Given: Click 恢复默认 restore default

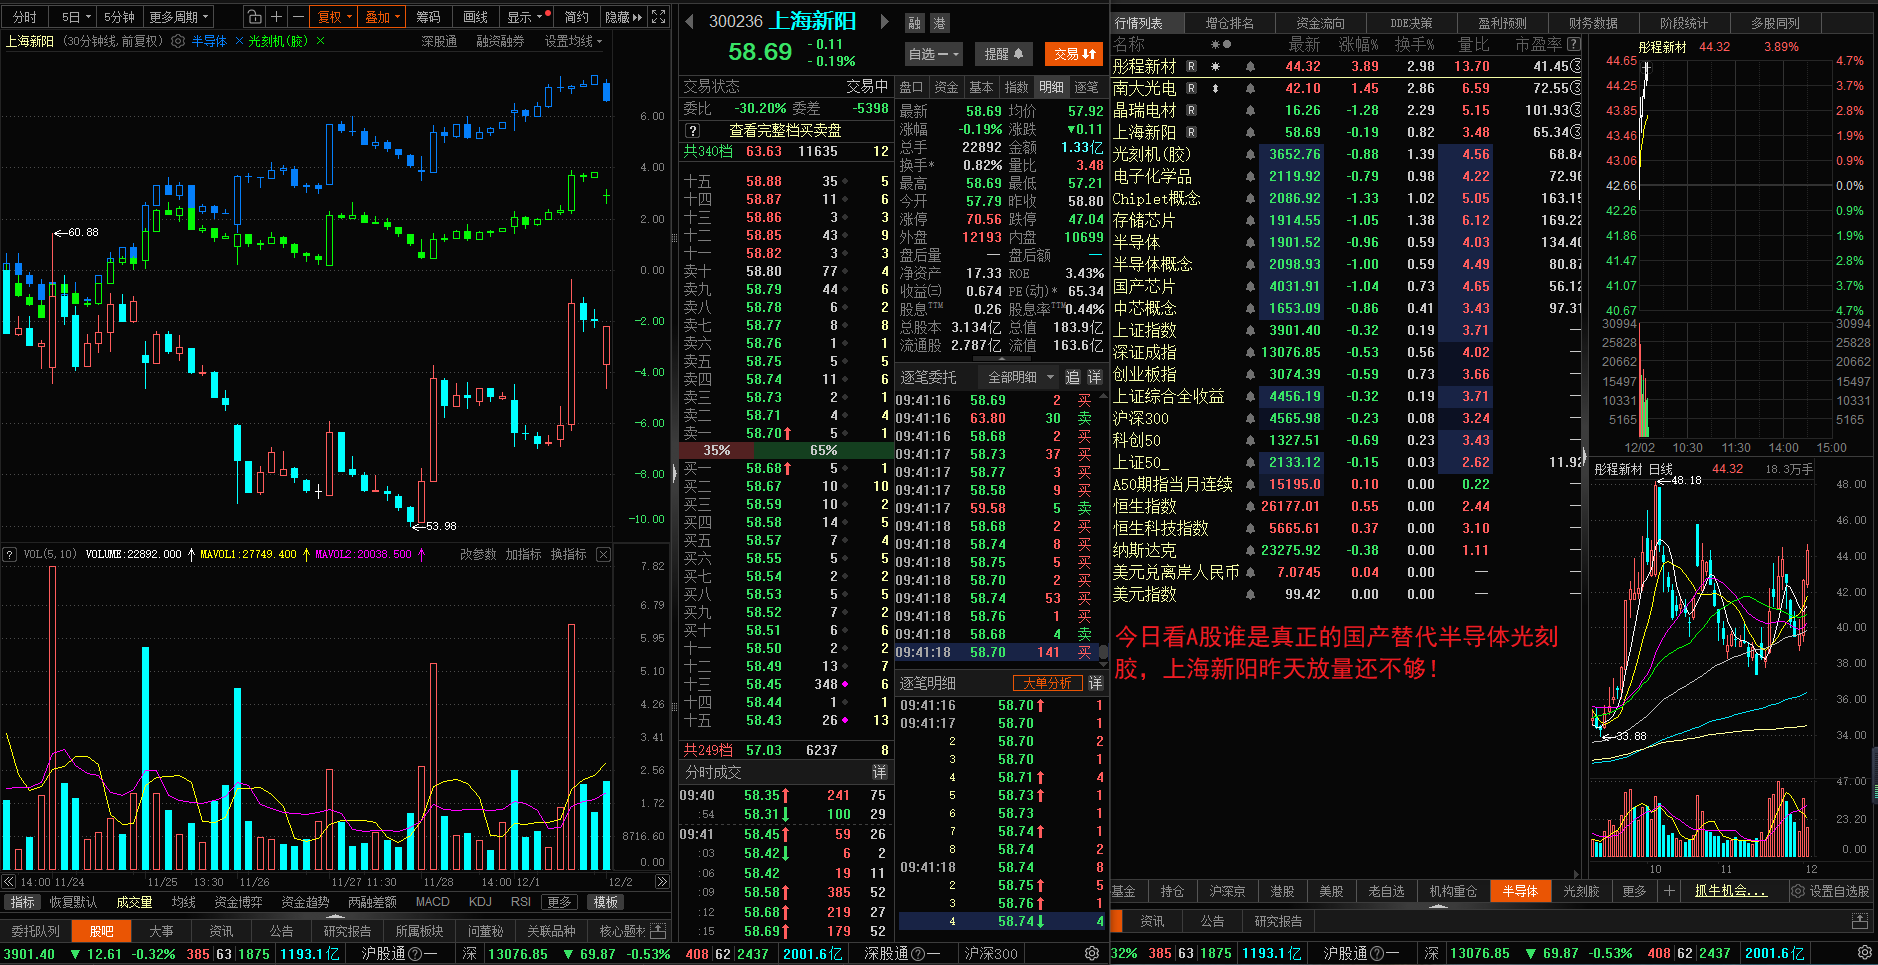Looking at the screenshot, I should point(73,902).
